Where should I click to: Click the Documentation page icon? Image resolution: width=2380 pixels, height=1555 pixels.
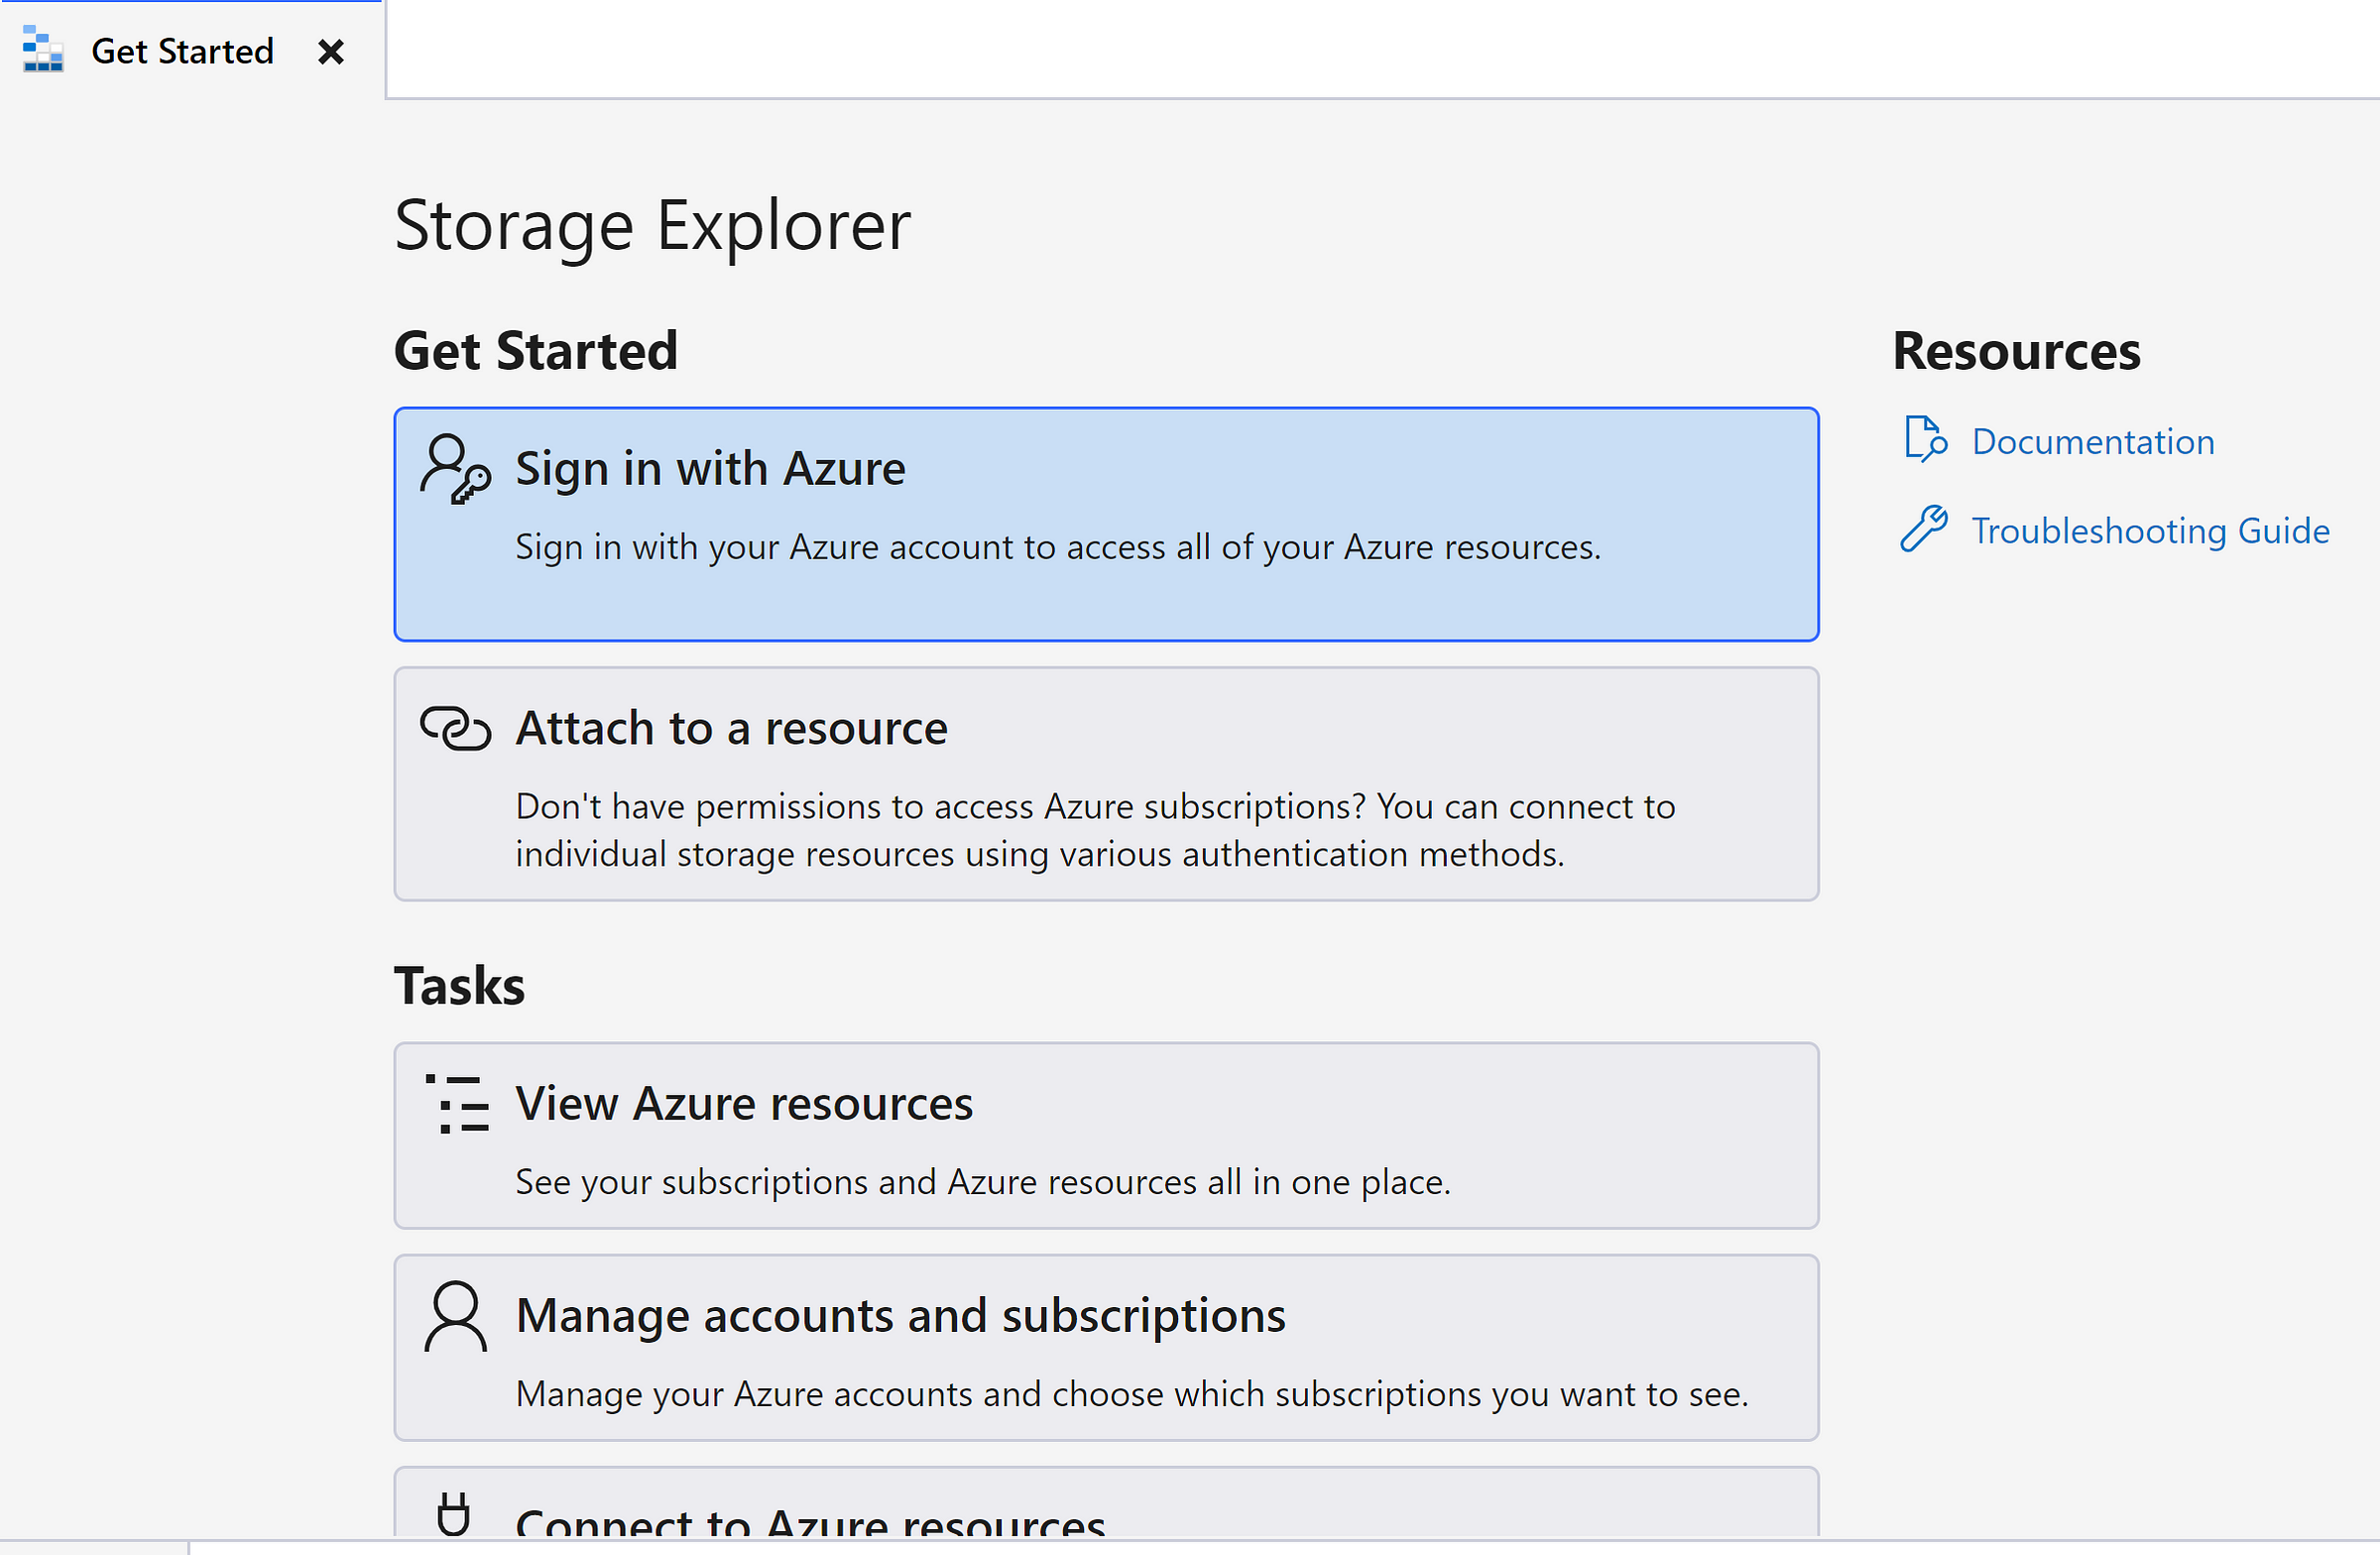(x=1925, y=439)
